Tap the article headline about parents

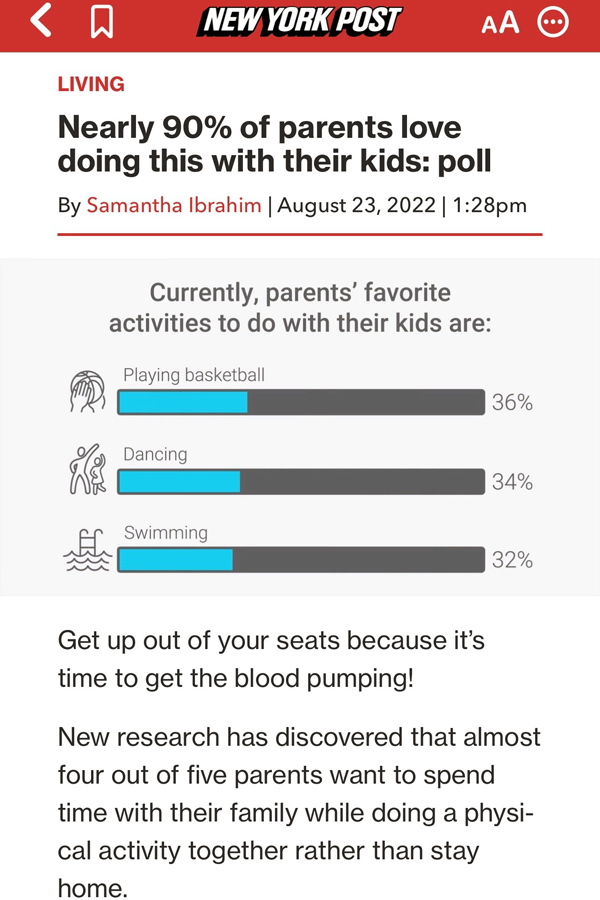pos(275,144)
